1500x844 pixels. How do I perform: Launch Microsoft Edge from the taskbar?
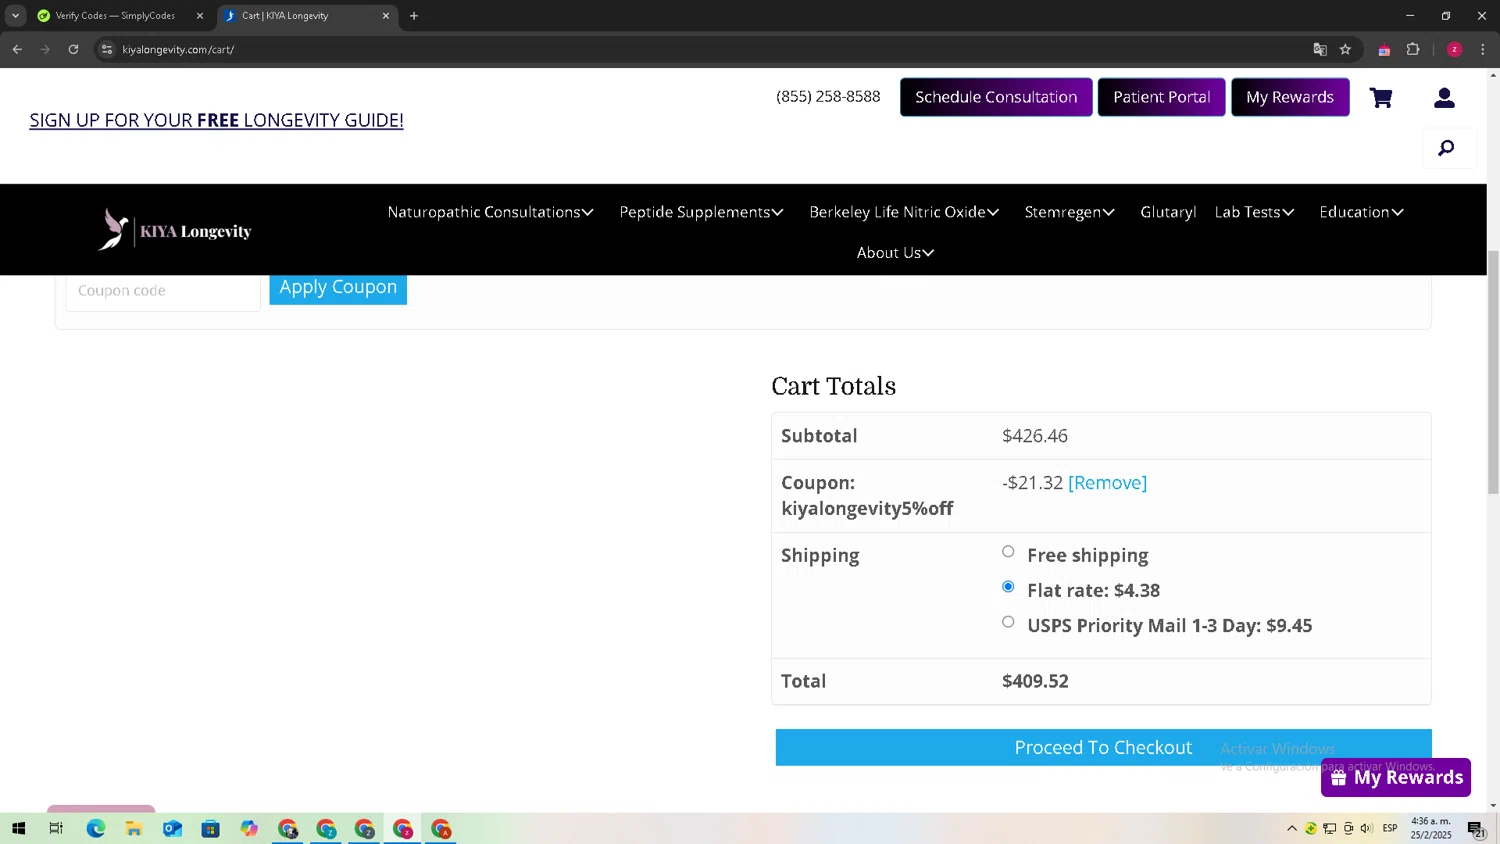tap(95, 828)
